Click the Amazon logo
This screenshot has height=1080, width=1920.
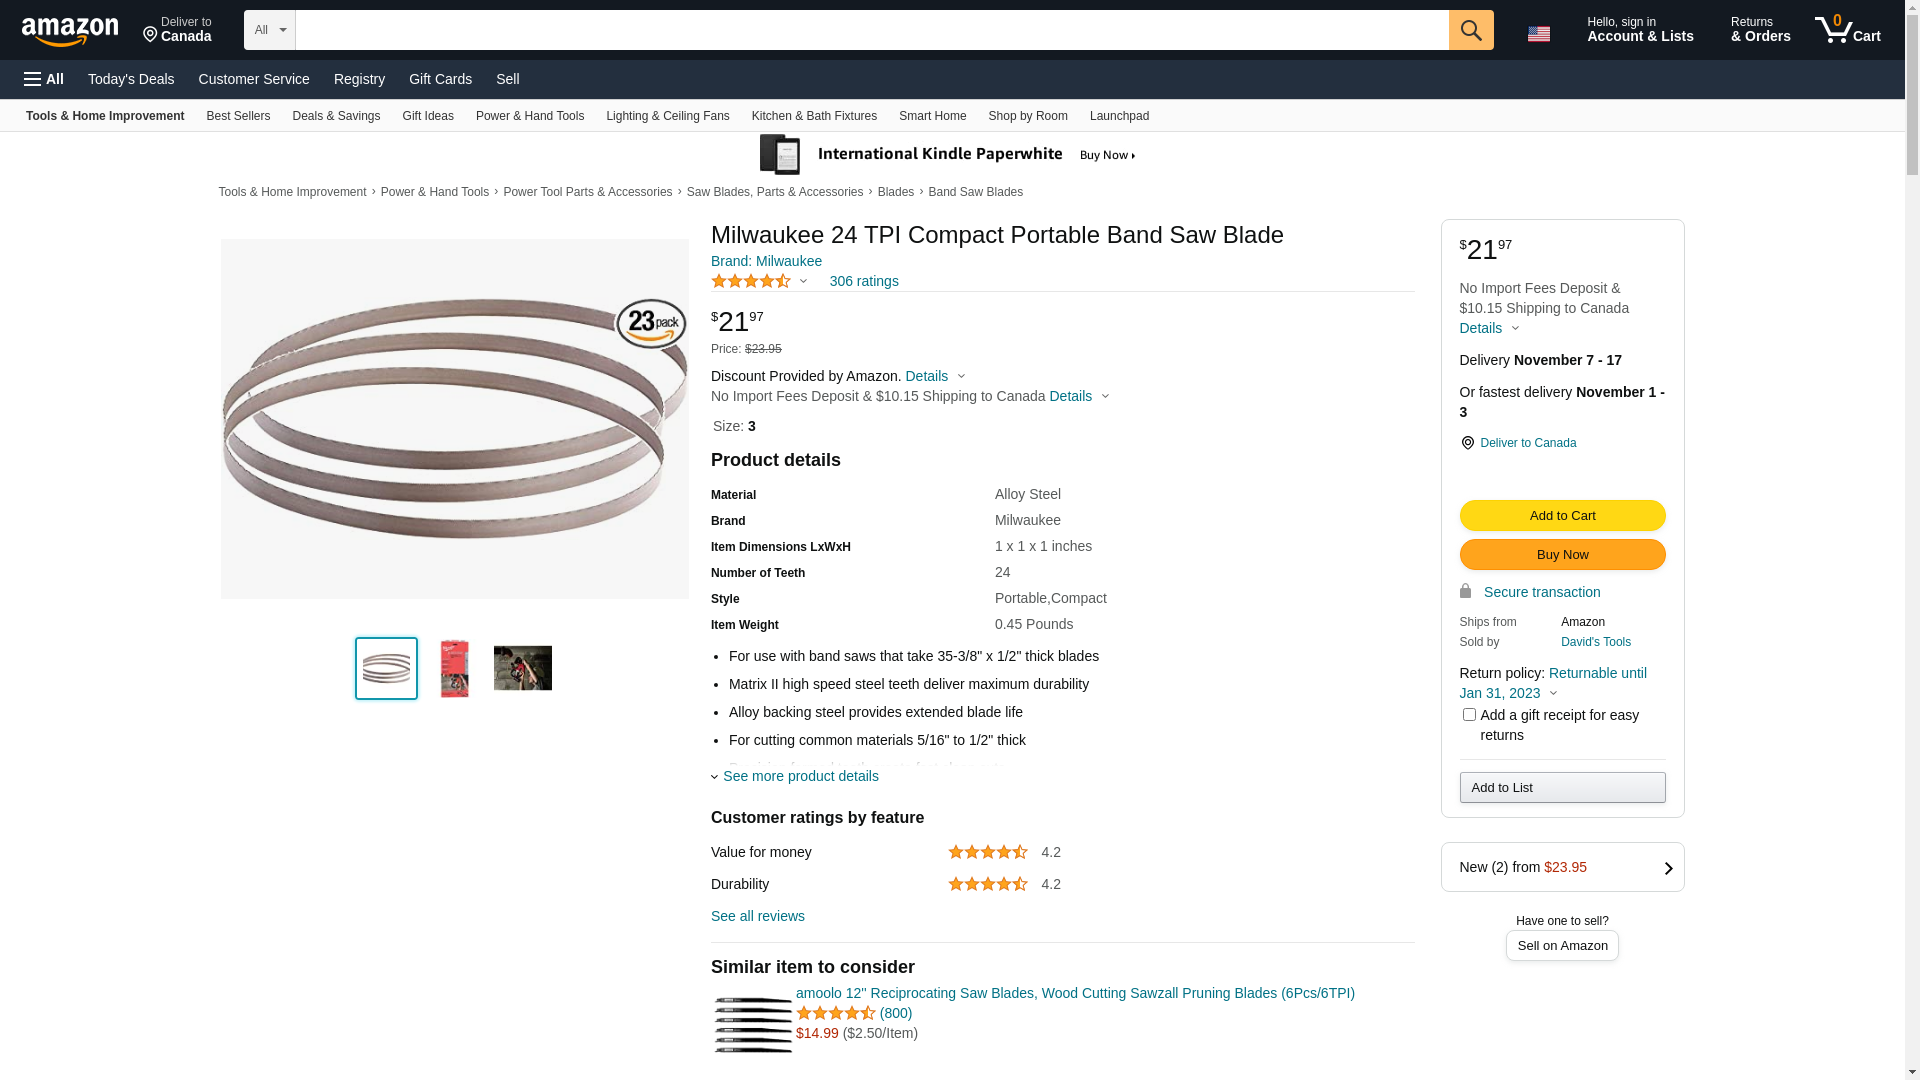click(x=70, y=32)
